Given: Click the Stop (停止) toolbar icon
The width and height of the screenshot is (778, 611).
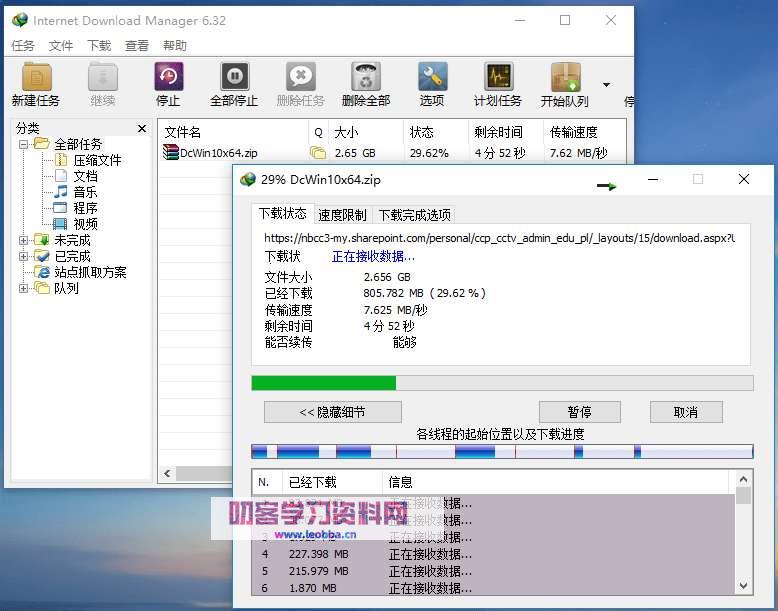Looking at the screenshot, I should [x=169, y=77].
